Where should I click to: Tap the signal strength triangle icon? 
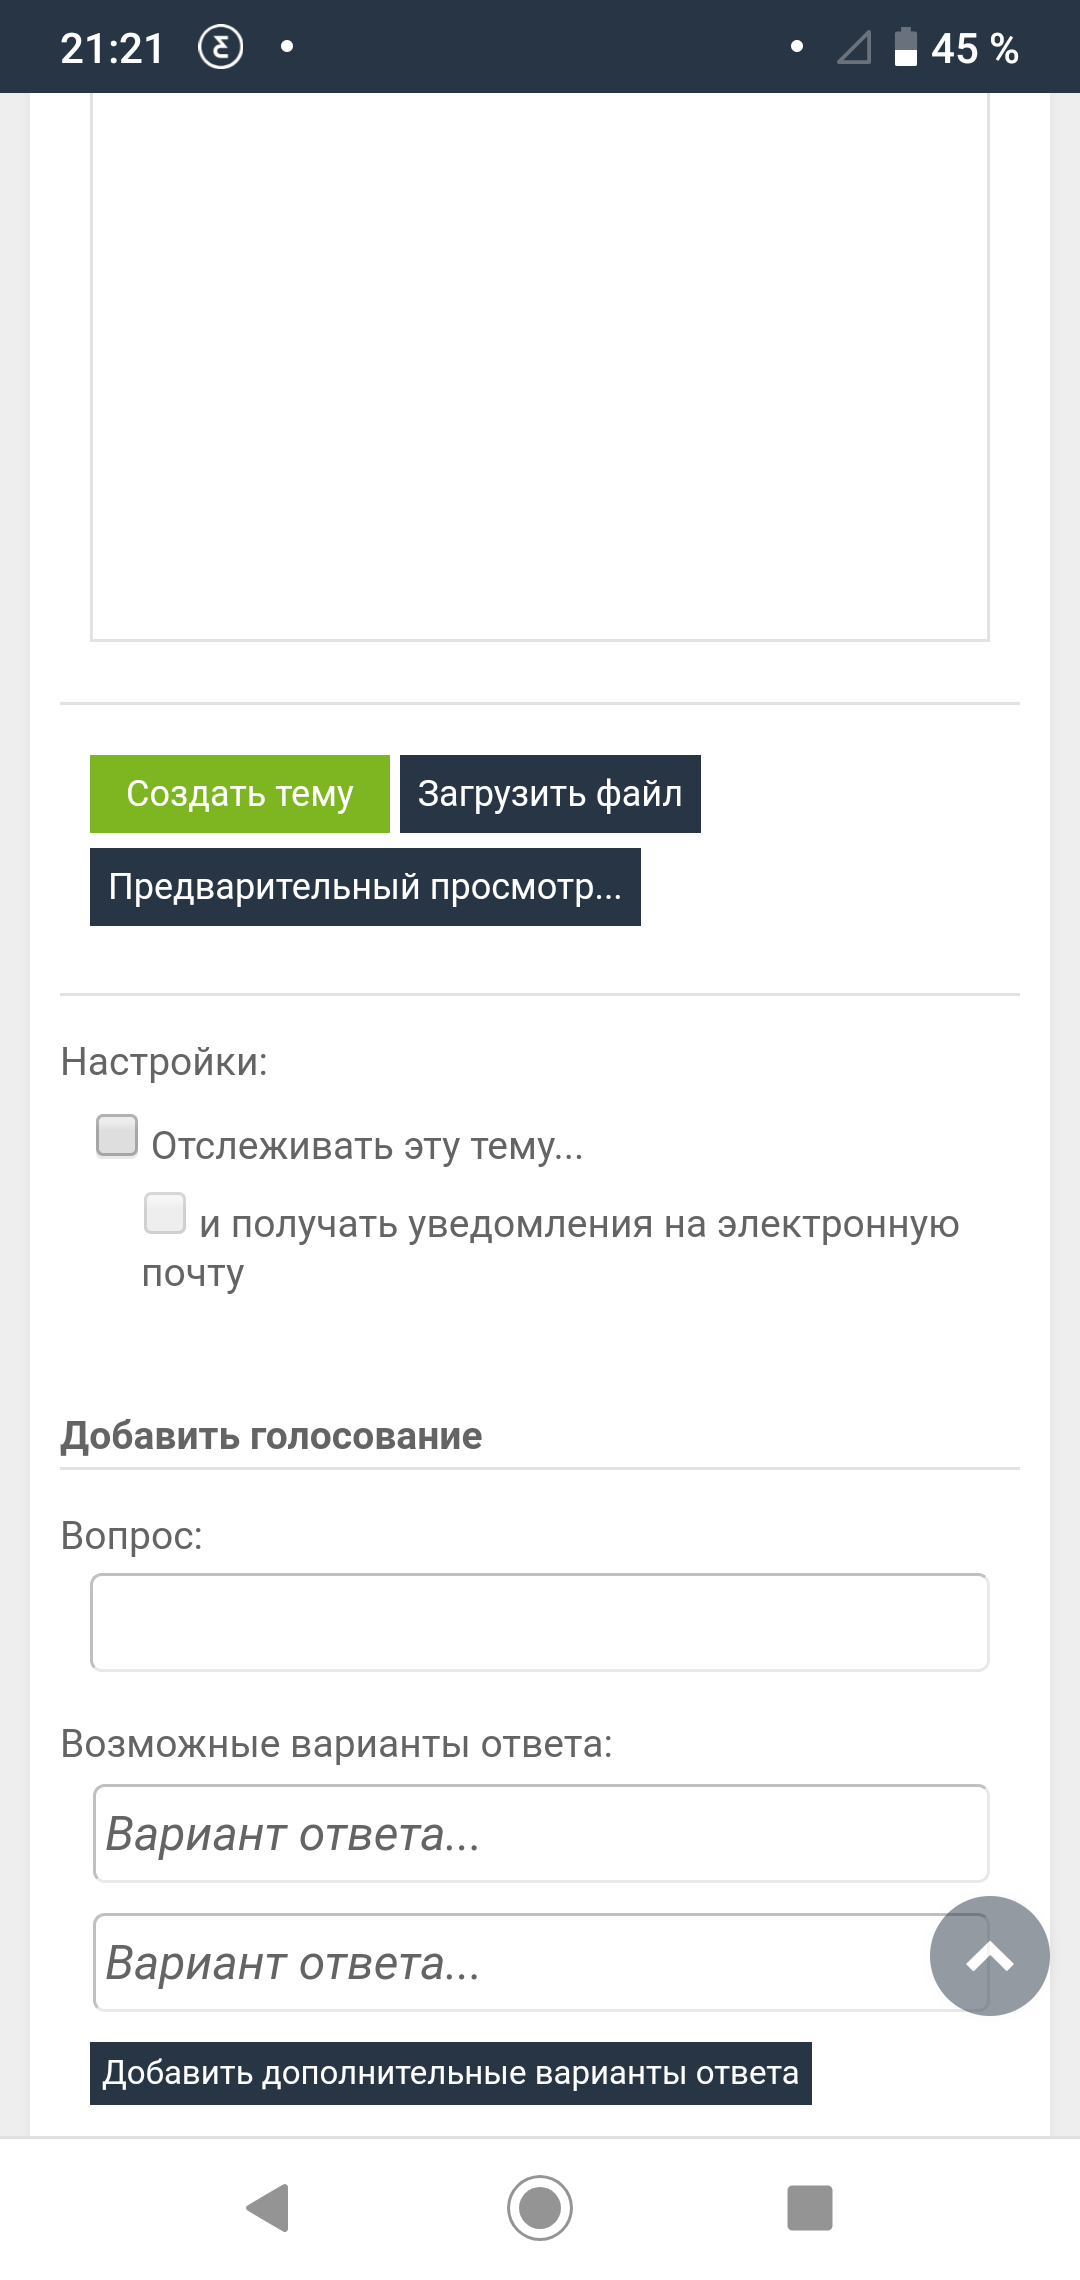(x=854, y=47)
